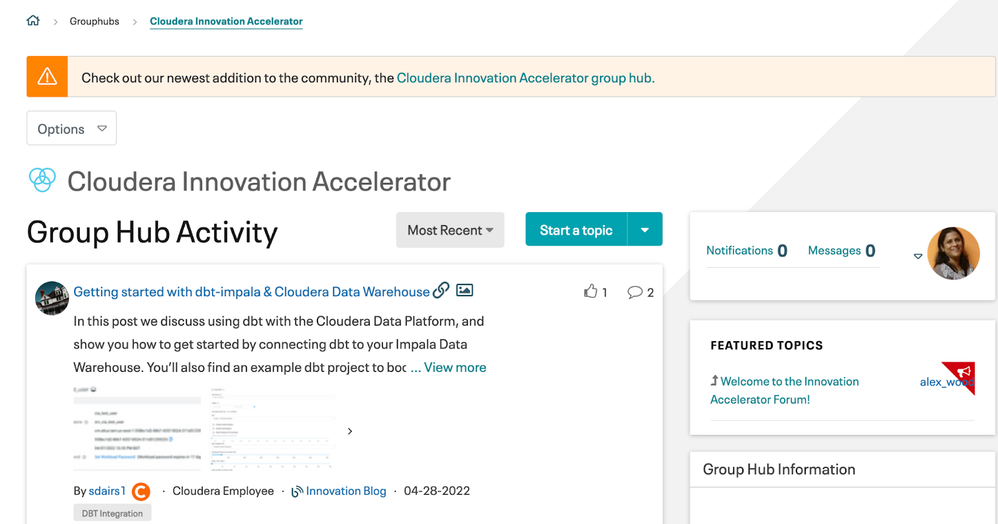Viewport: 998px width, 524px height.
Task: Click the home icon in breadcrumb
Action: coord(33,21)
